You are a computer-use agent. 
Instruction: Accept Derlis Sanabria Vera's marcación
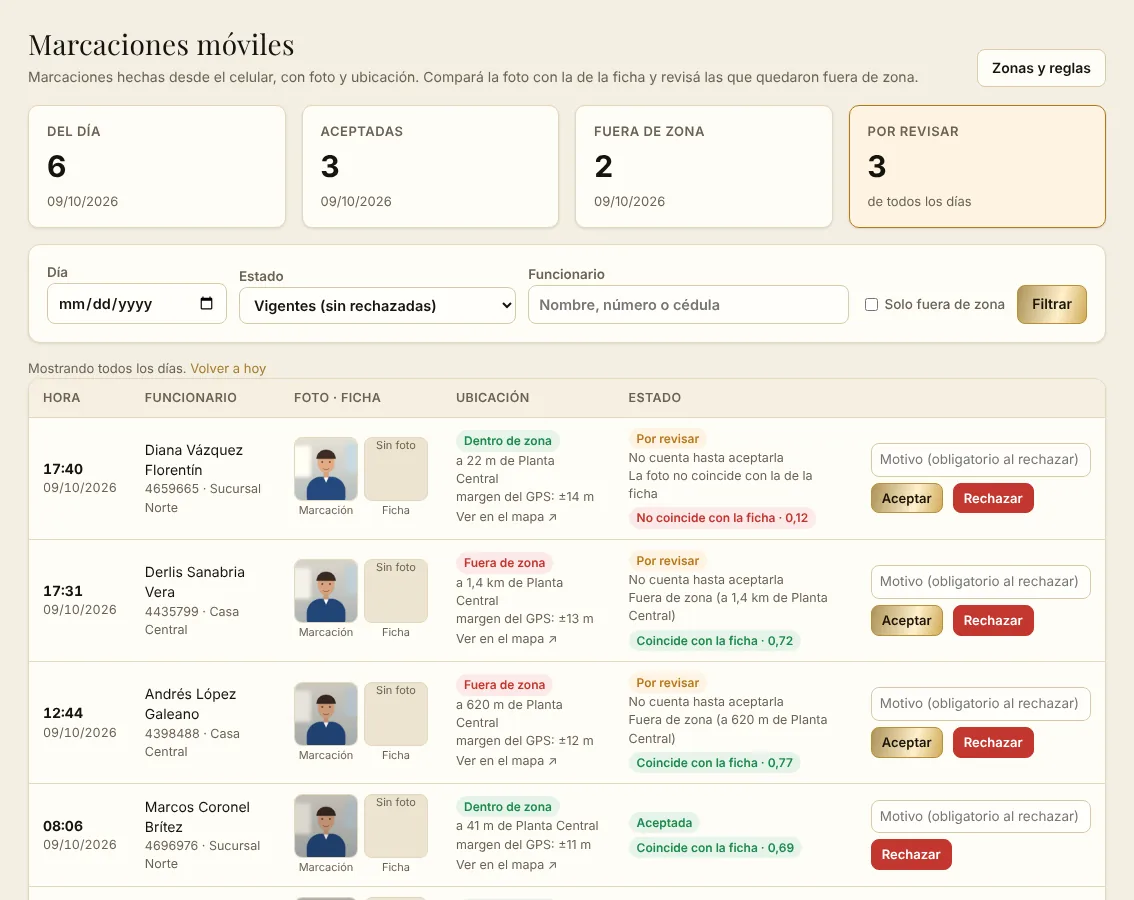point(906,620)
